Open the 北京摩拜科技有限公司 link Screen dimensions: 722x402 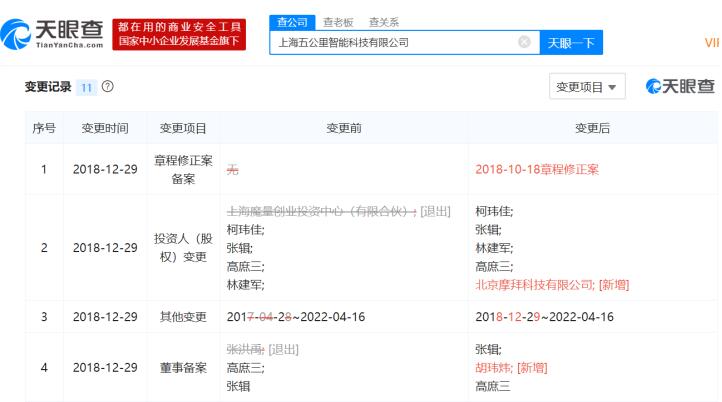click(534, 284)
